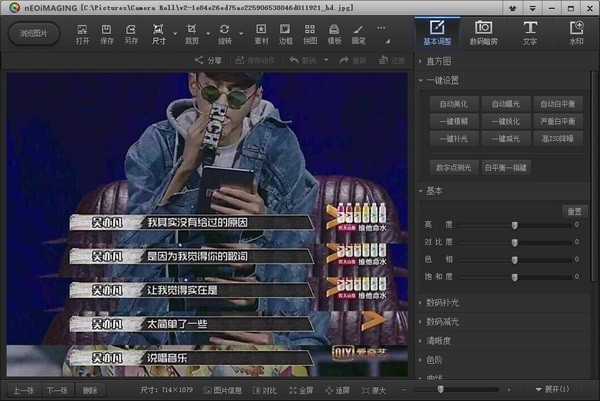Click the 亮度 (Brightness) slider handle
This screenshot has height=401, width=600.
[515, 225]
